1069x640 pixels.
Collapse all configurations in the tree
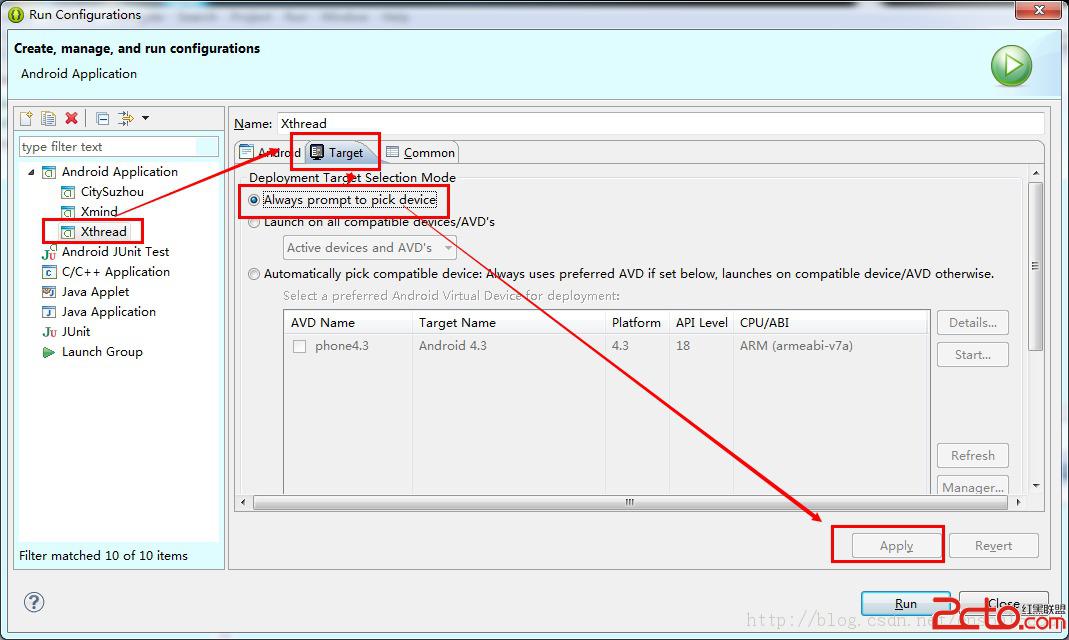[x=102, y=119]
